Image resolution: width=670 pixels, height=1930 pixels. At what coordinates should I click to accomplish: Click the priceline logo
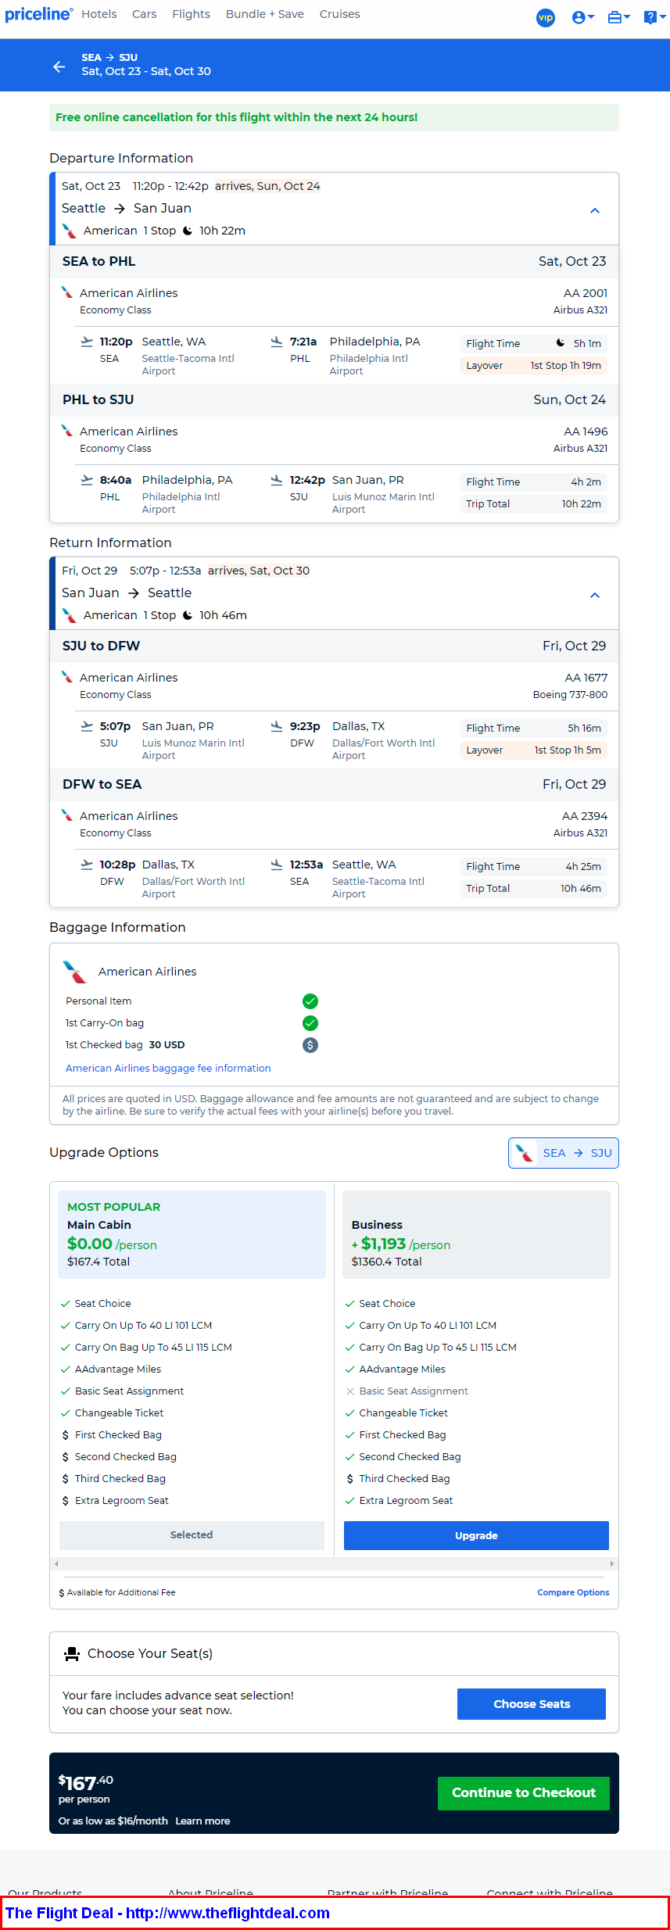39,14
